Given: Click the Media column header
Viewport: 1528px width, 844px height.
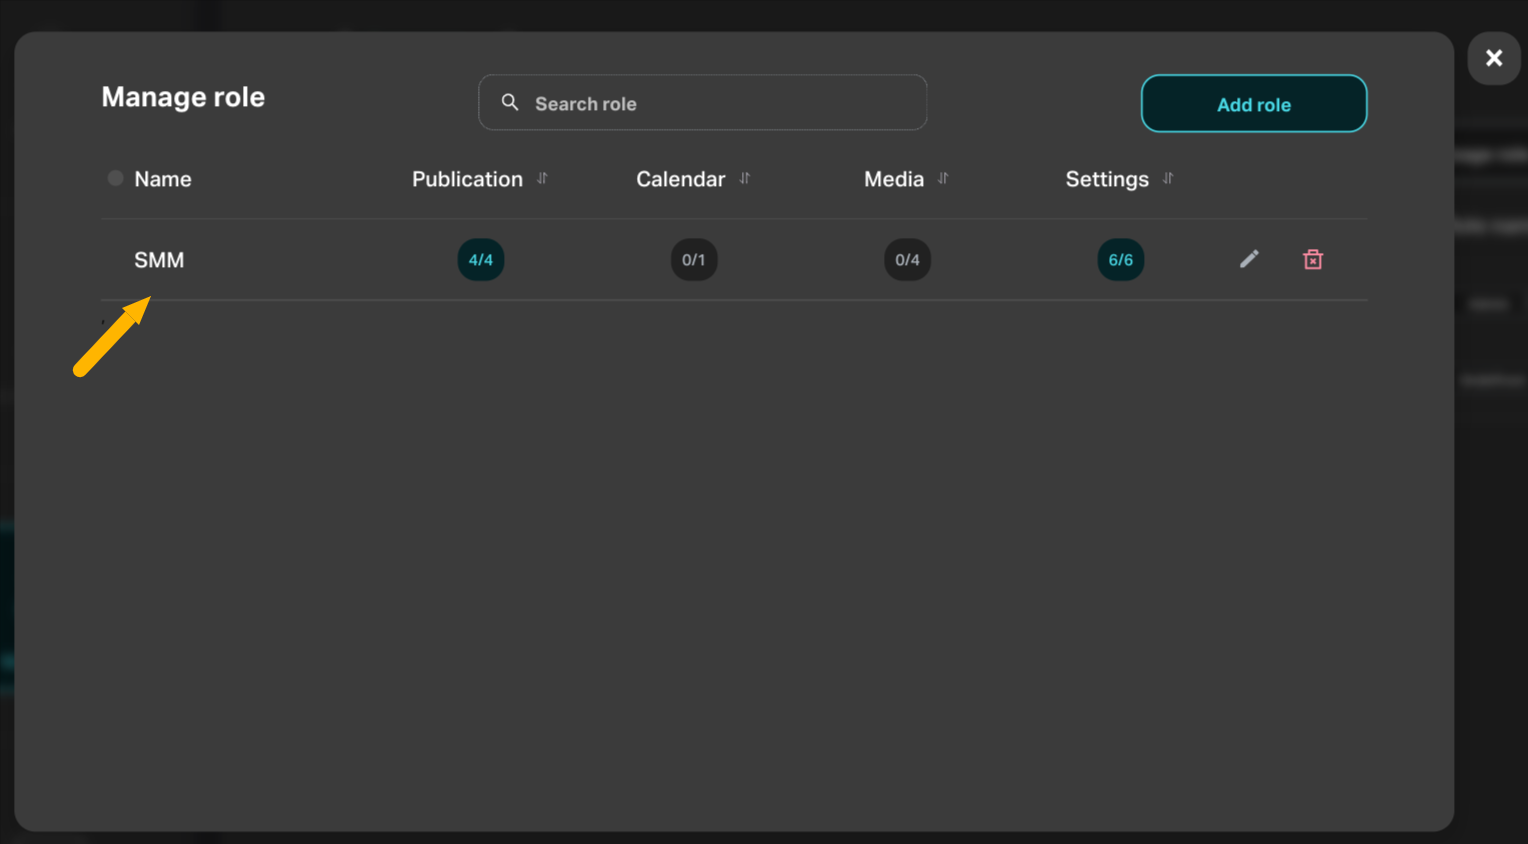Looking at the screenshot, I should (x=893, y=179).
